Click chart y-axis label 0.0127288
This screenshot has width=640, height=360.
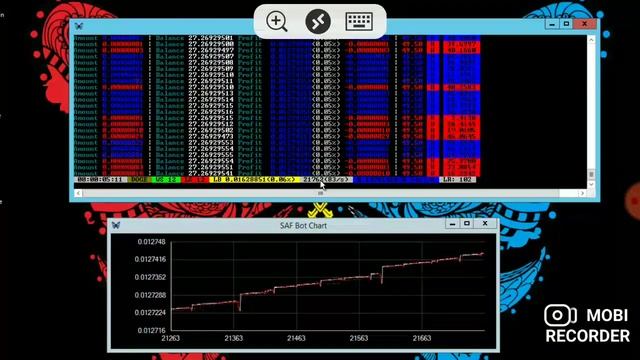point(150,295)
